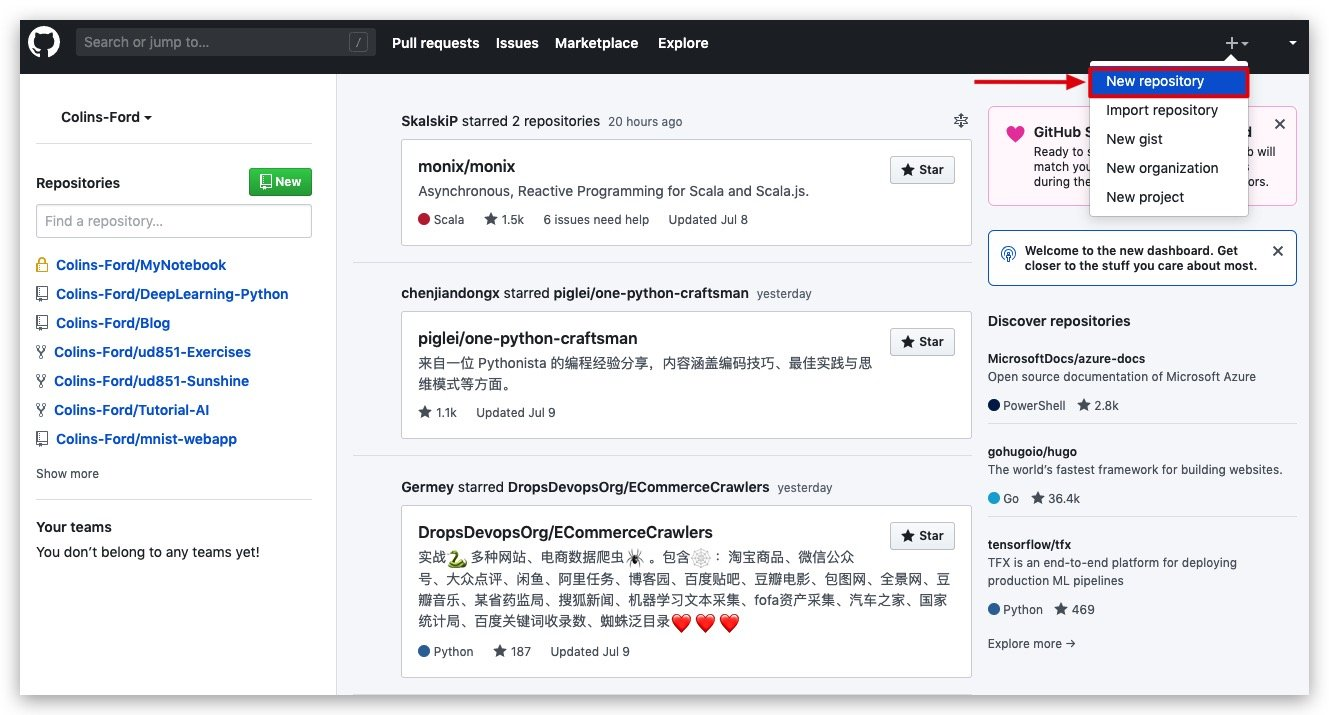Click the PowerShell language label

(x=1034, y=405)
